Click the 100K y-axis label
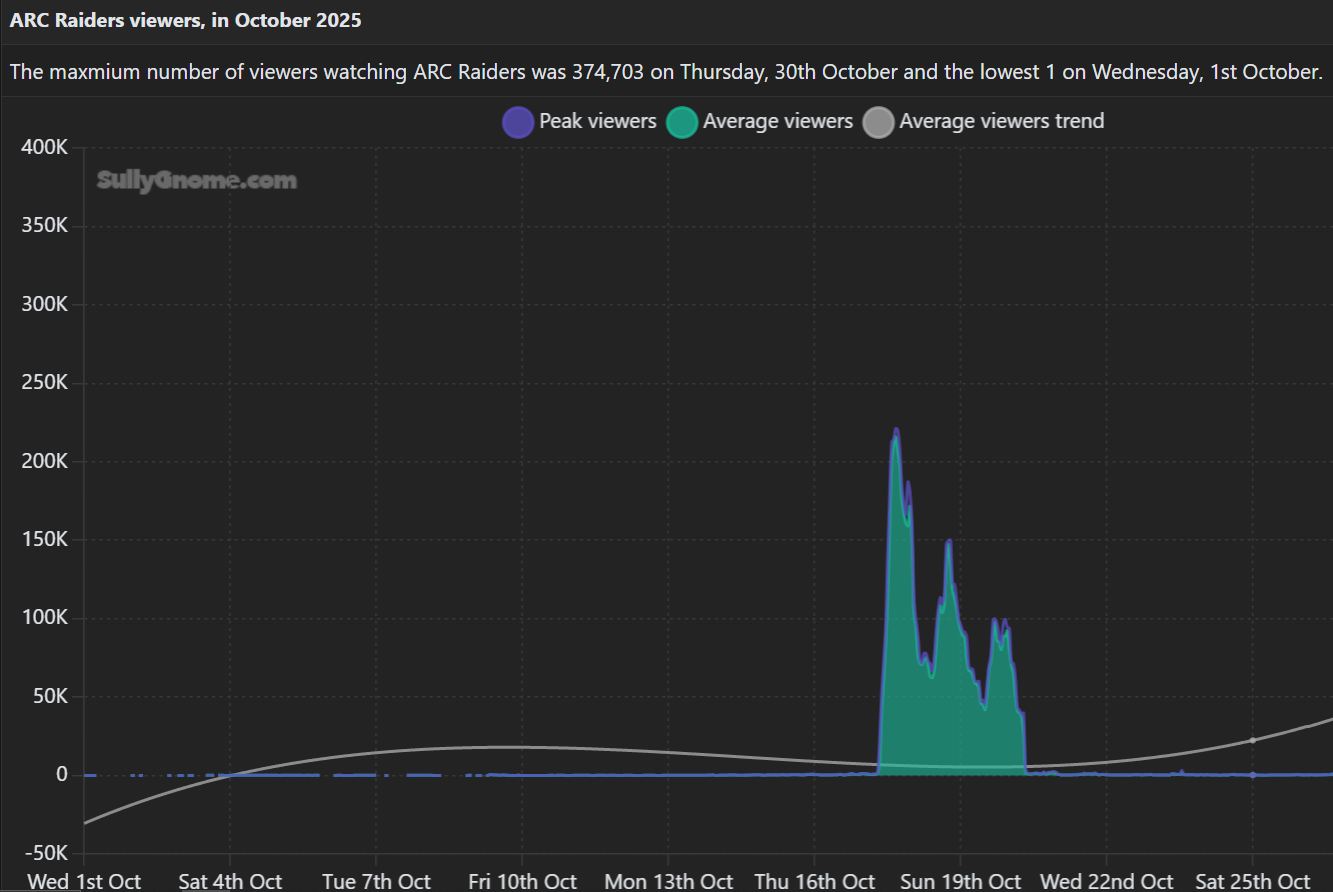The image size is (1333, 892). click(x=44, y=618)
